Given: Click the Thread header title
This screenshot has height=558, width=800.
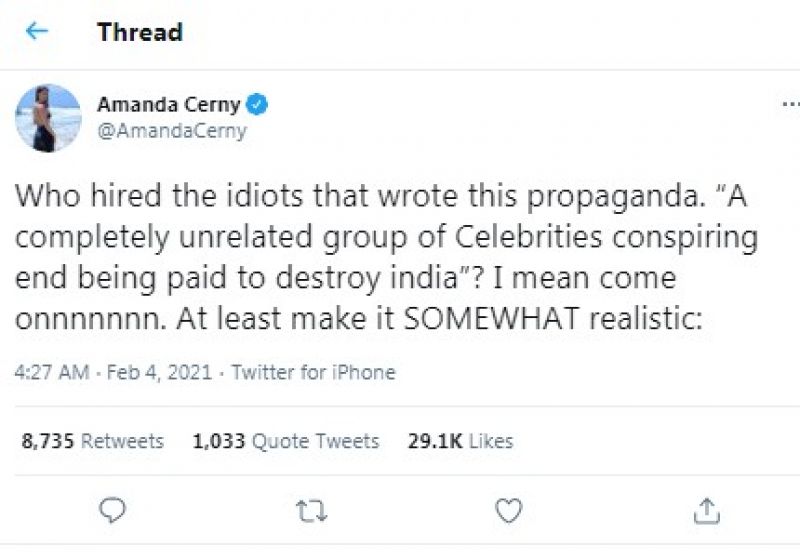Looking at the screenshot, I should (140, 32).
